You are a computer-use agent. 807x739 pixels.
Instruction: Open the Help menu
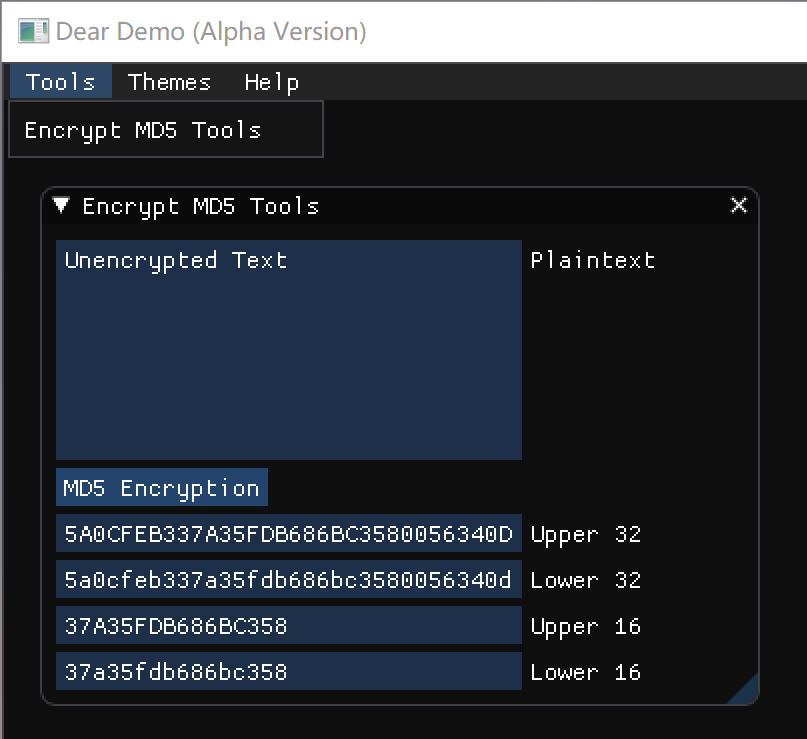270,82
